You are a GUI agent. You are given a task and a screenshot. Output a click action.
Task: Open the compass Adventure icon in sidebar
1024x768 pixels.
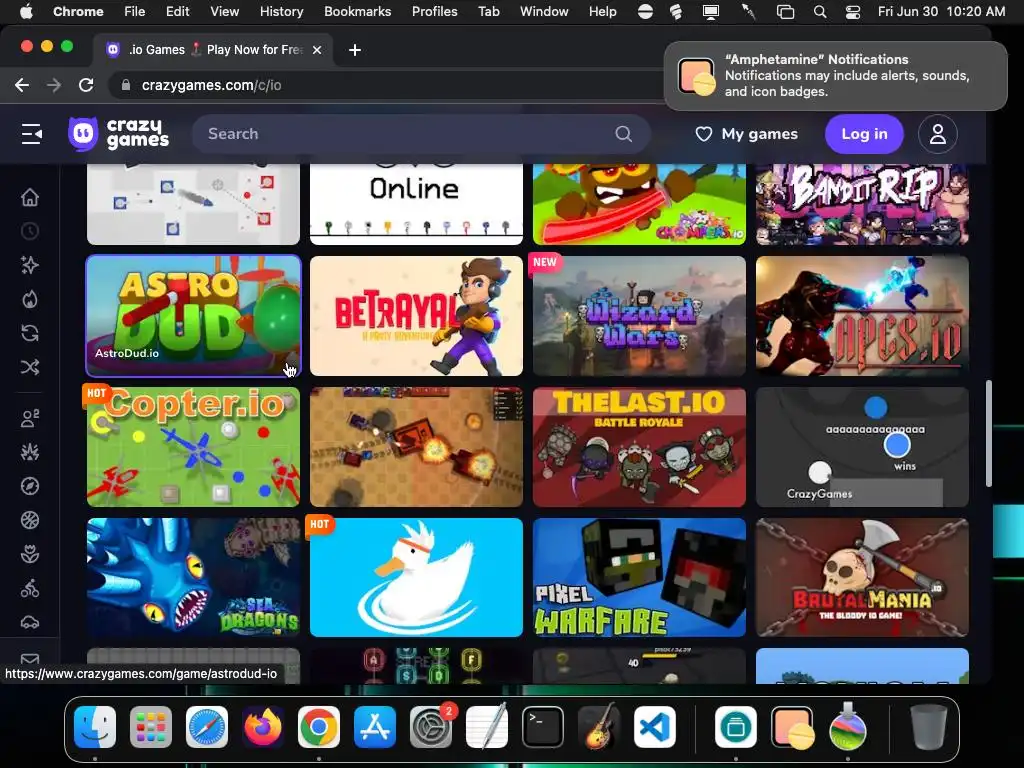click(x=30, y=486)
